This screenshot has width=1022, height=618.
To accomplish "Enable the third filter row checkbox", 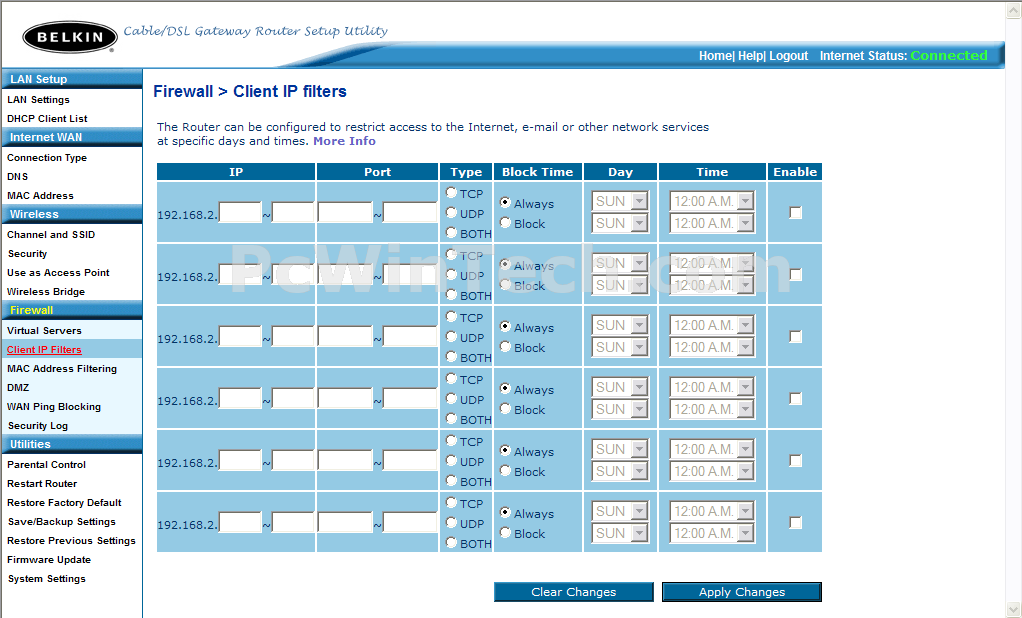I will pos(795,336).
